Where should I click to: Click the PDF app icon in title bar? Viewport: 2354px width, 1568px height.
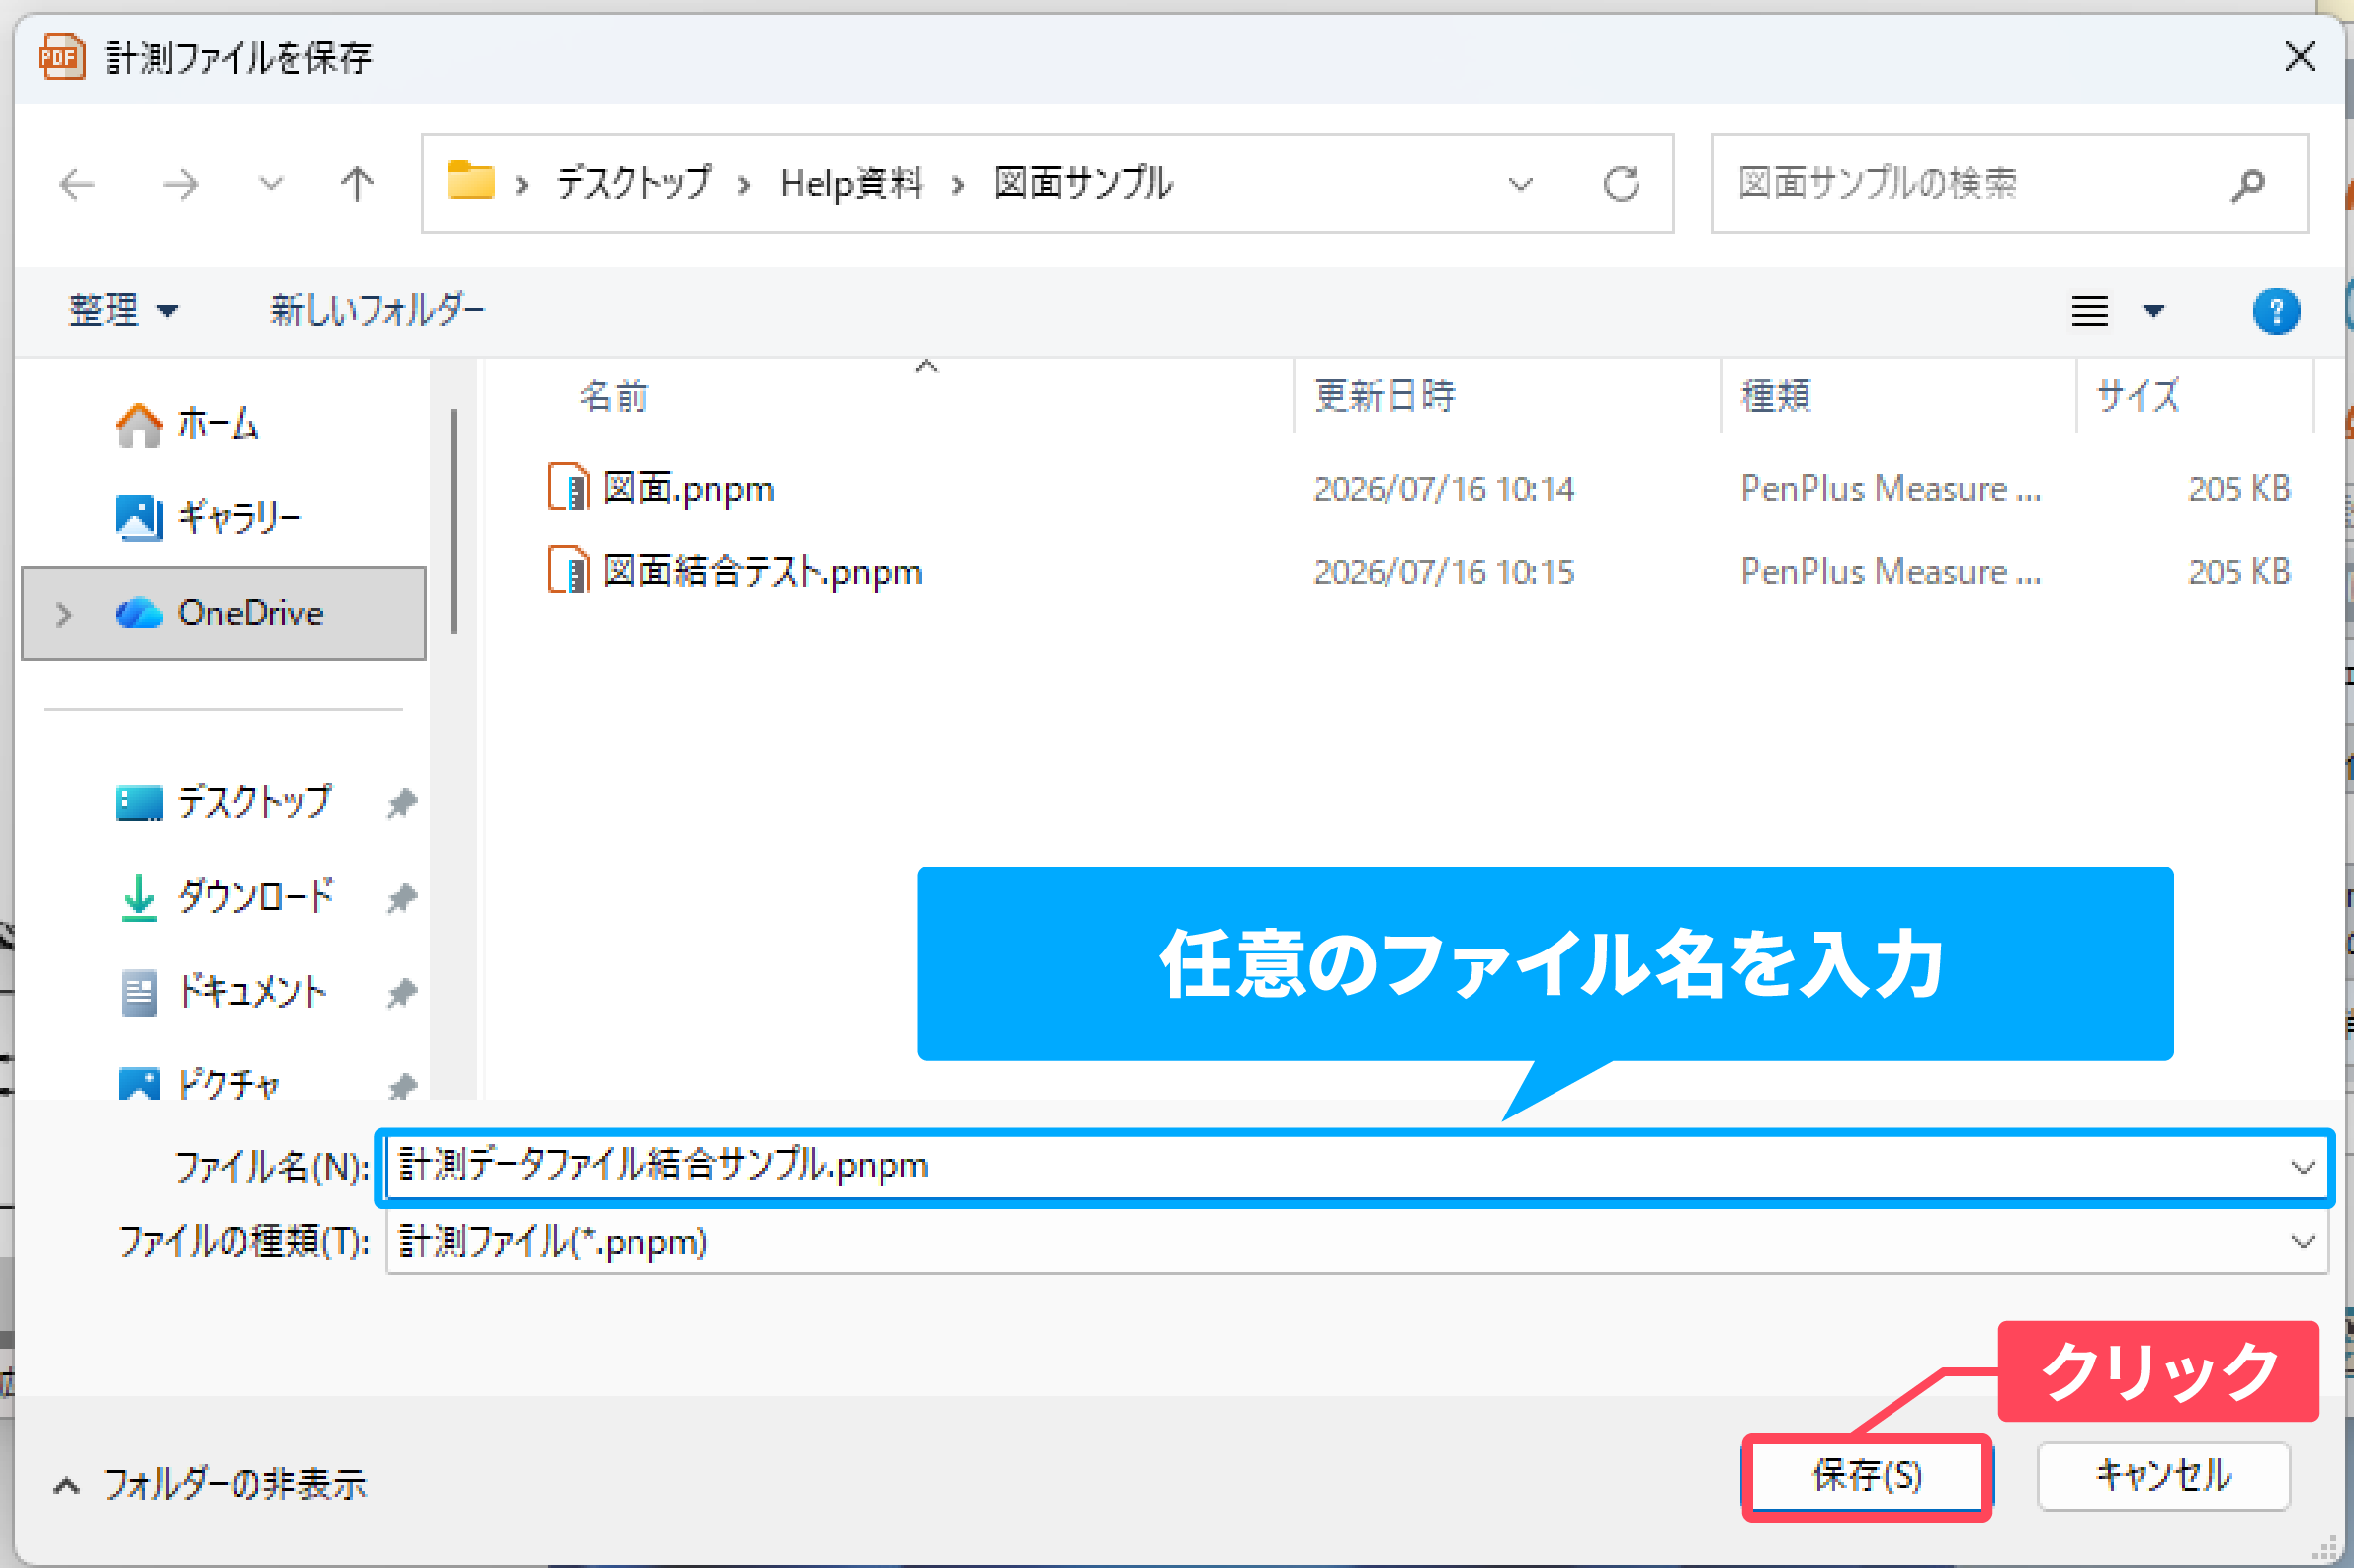[x=60, y=57]
